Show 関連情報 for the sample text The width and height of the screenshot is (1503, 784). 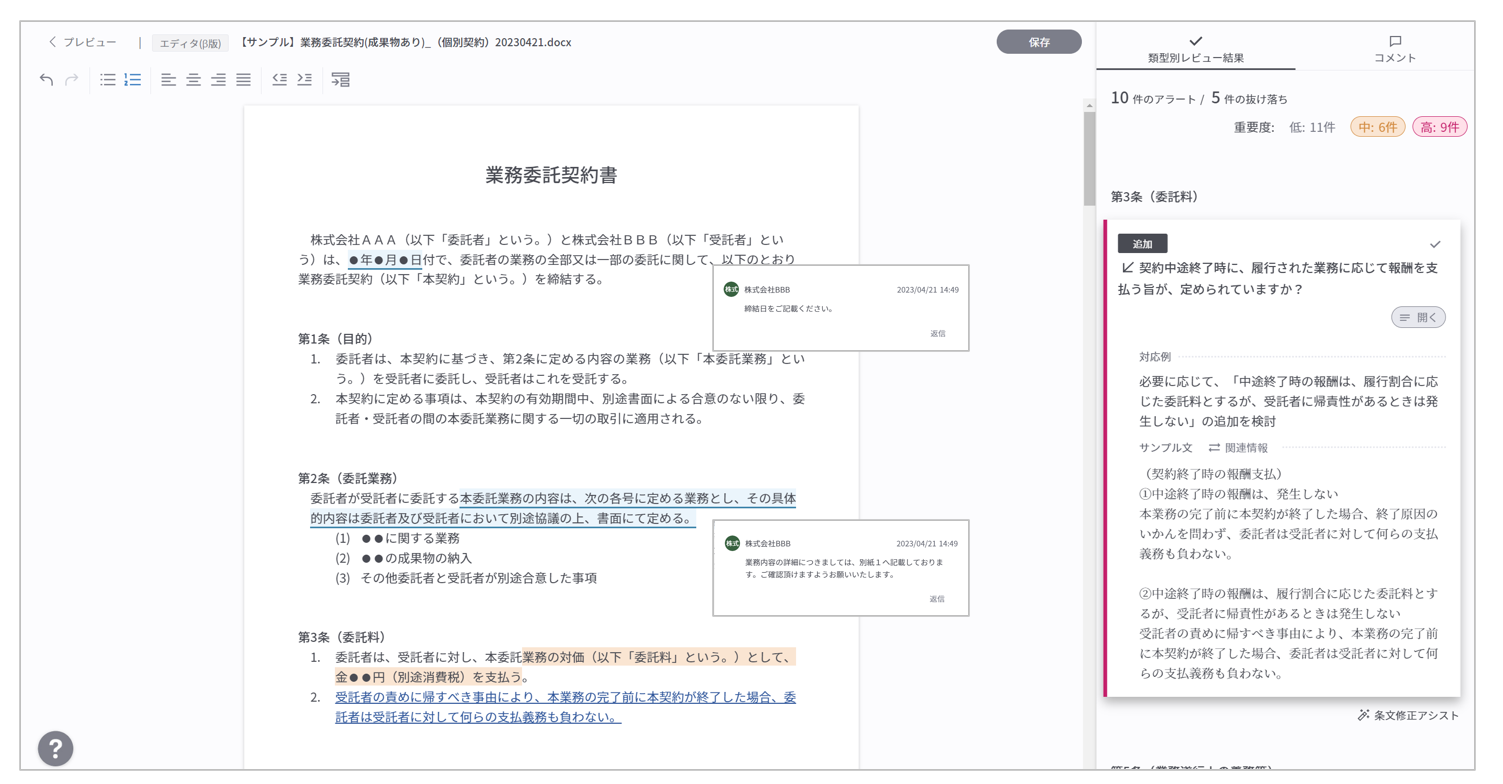(x=1238, y=448)
